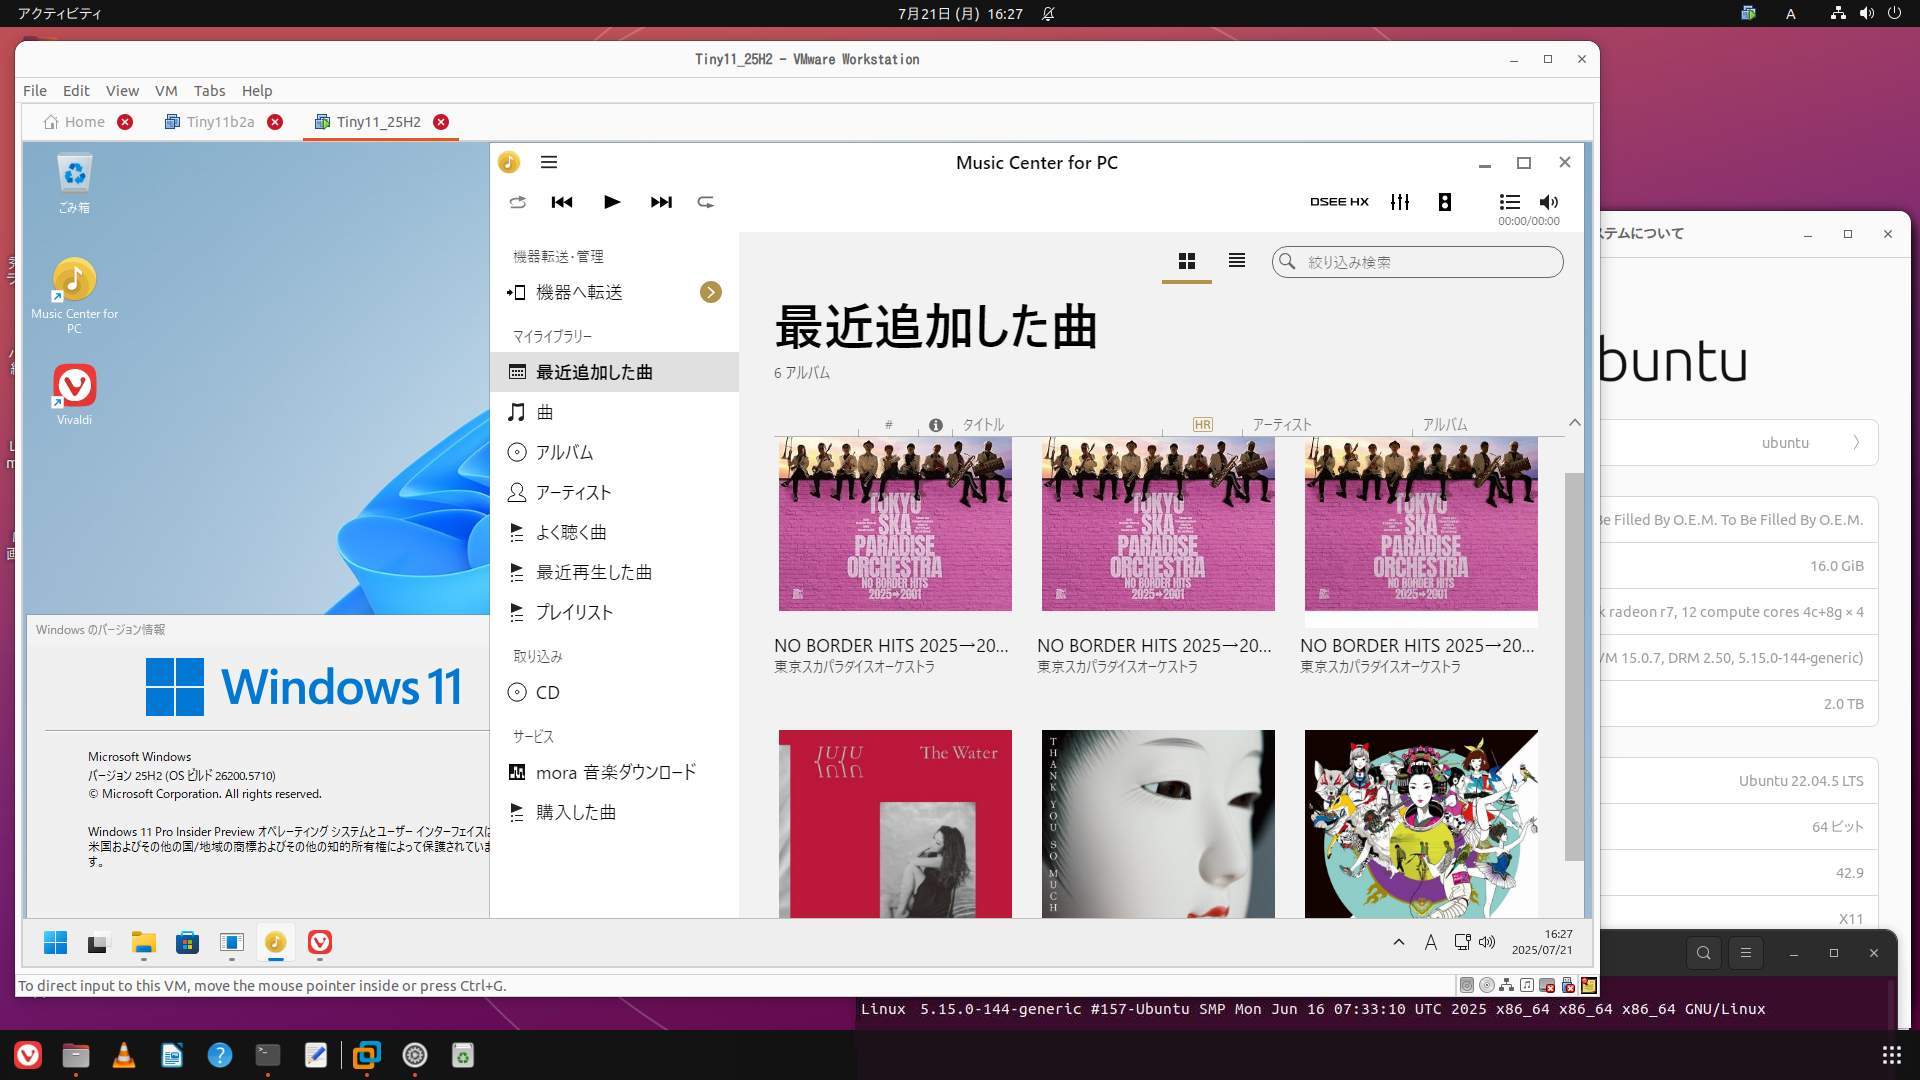
Task: Open the Music Center hamburger menu
Action: [x=549, y=162]
